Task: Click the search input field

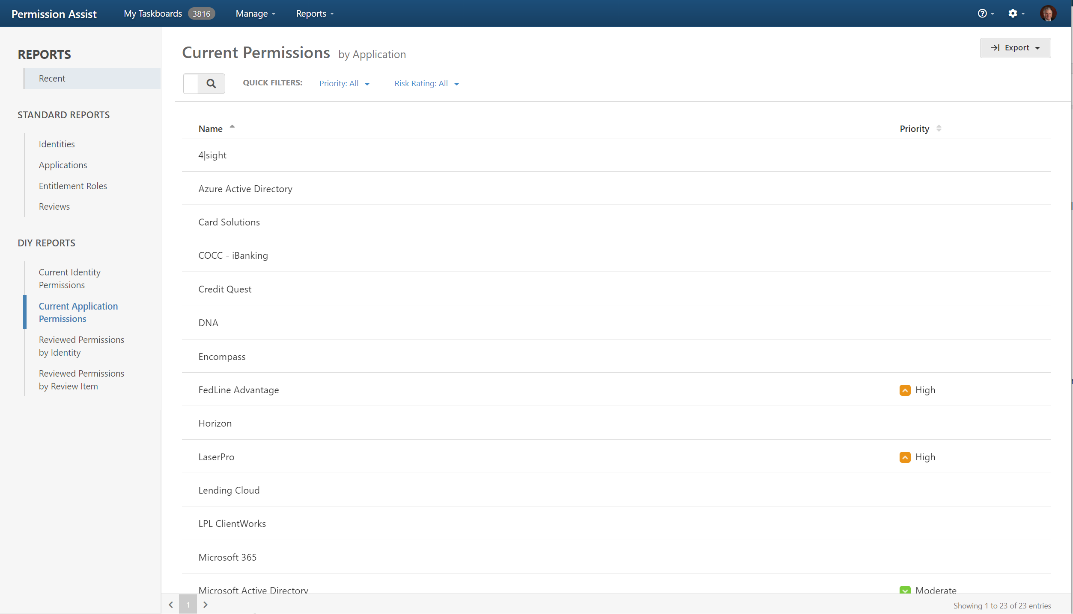Action: [x=192, y=84]
